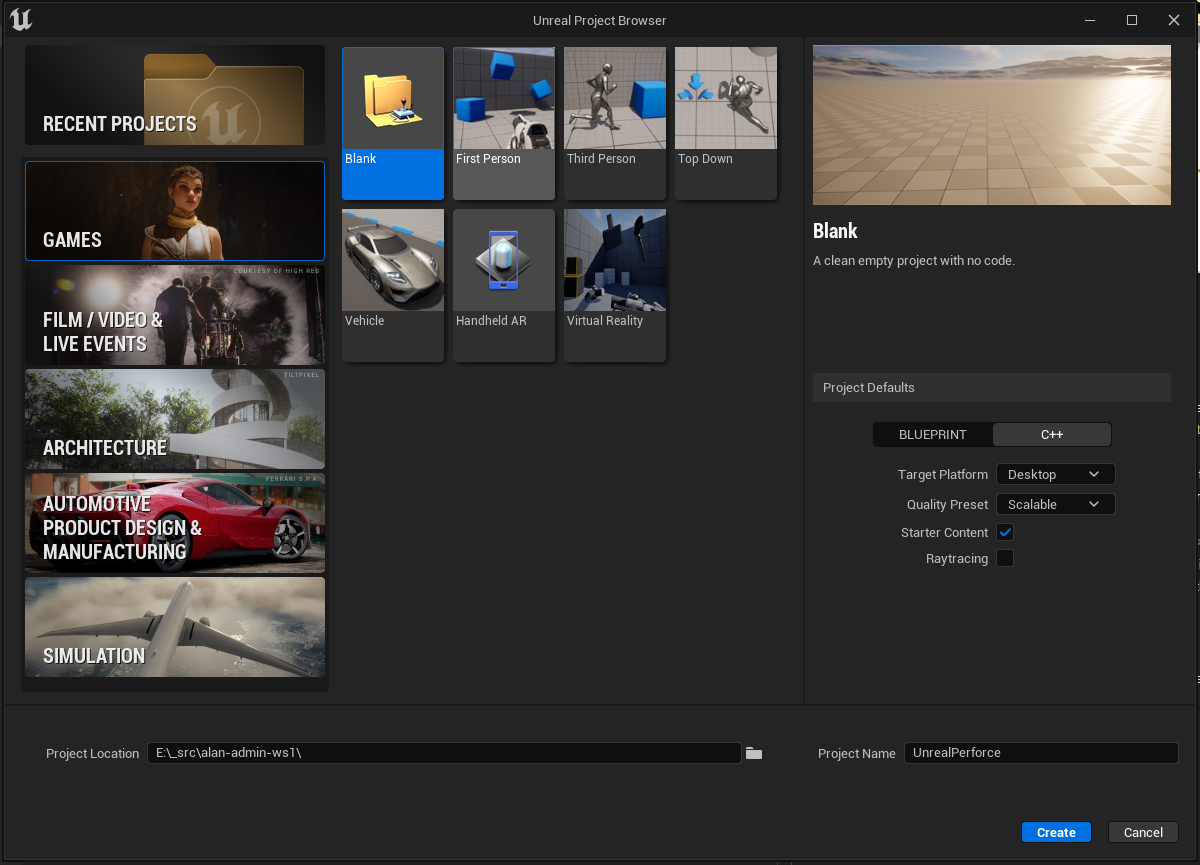Maximize the Unreal Project Browser window

click(x=1132, y=20)
